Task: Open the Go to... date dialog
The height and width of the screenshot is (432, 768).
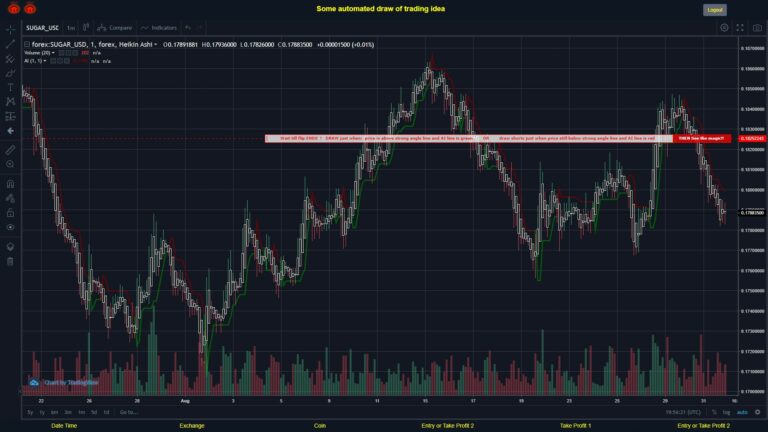Action: click(x=128, y=412)
